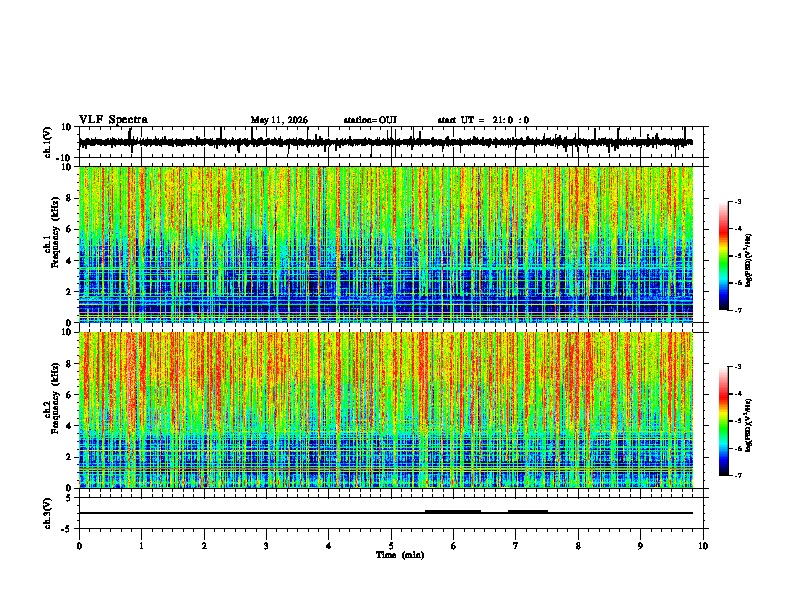
Task: Select the May 11, 2026 date label
Action: point(279,120)
